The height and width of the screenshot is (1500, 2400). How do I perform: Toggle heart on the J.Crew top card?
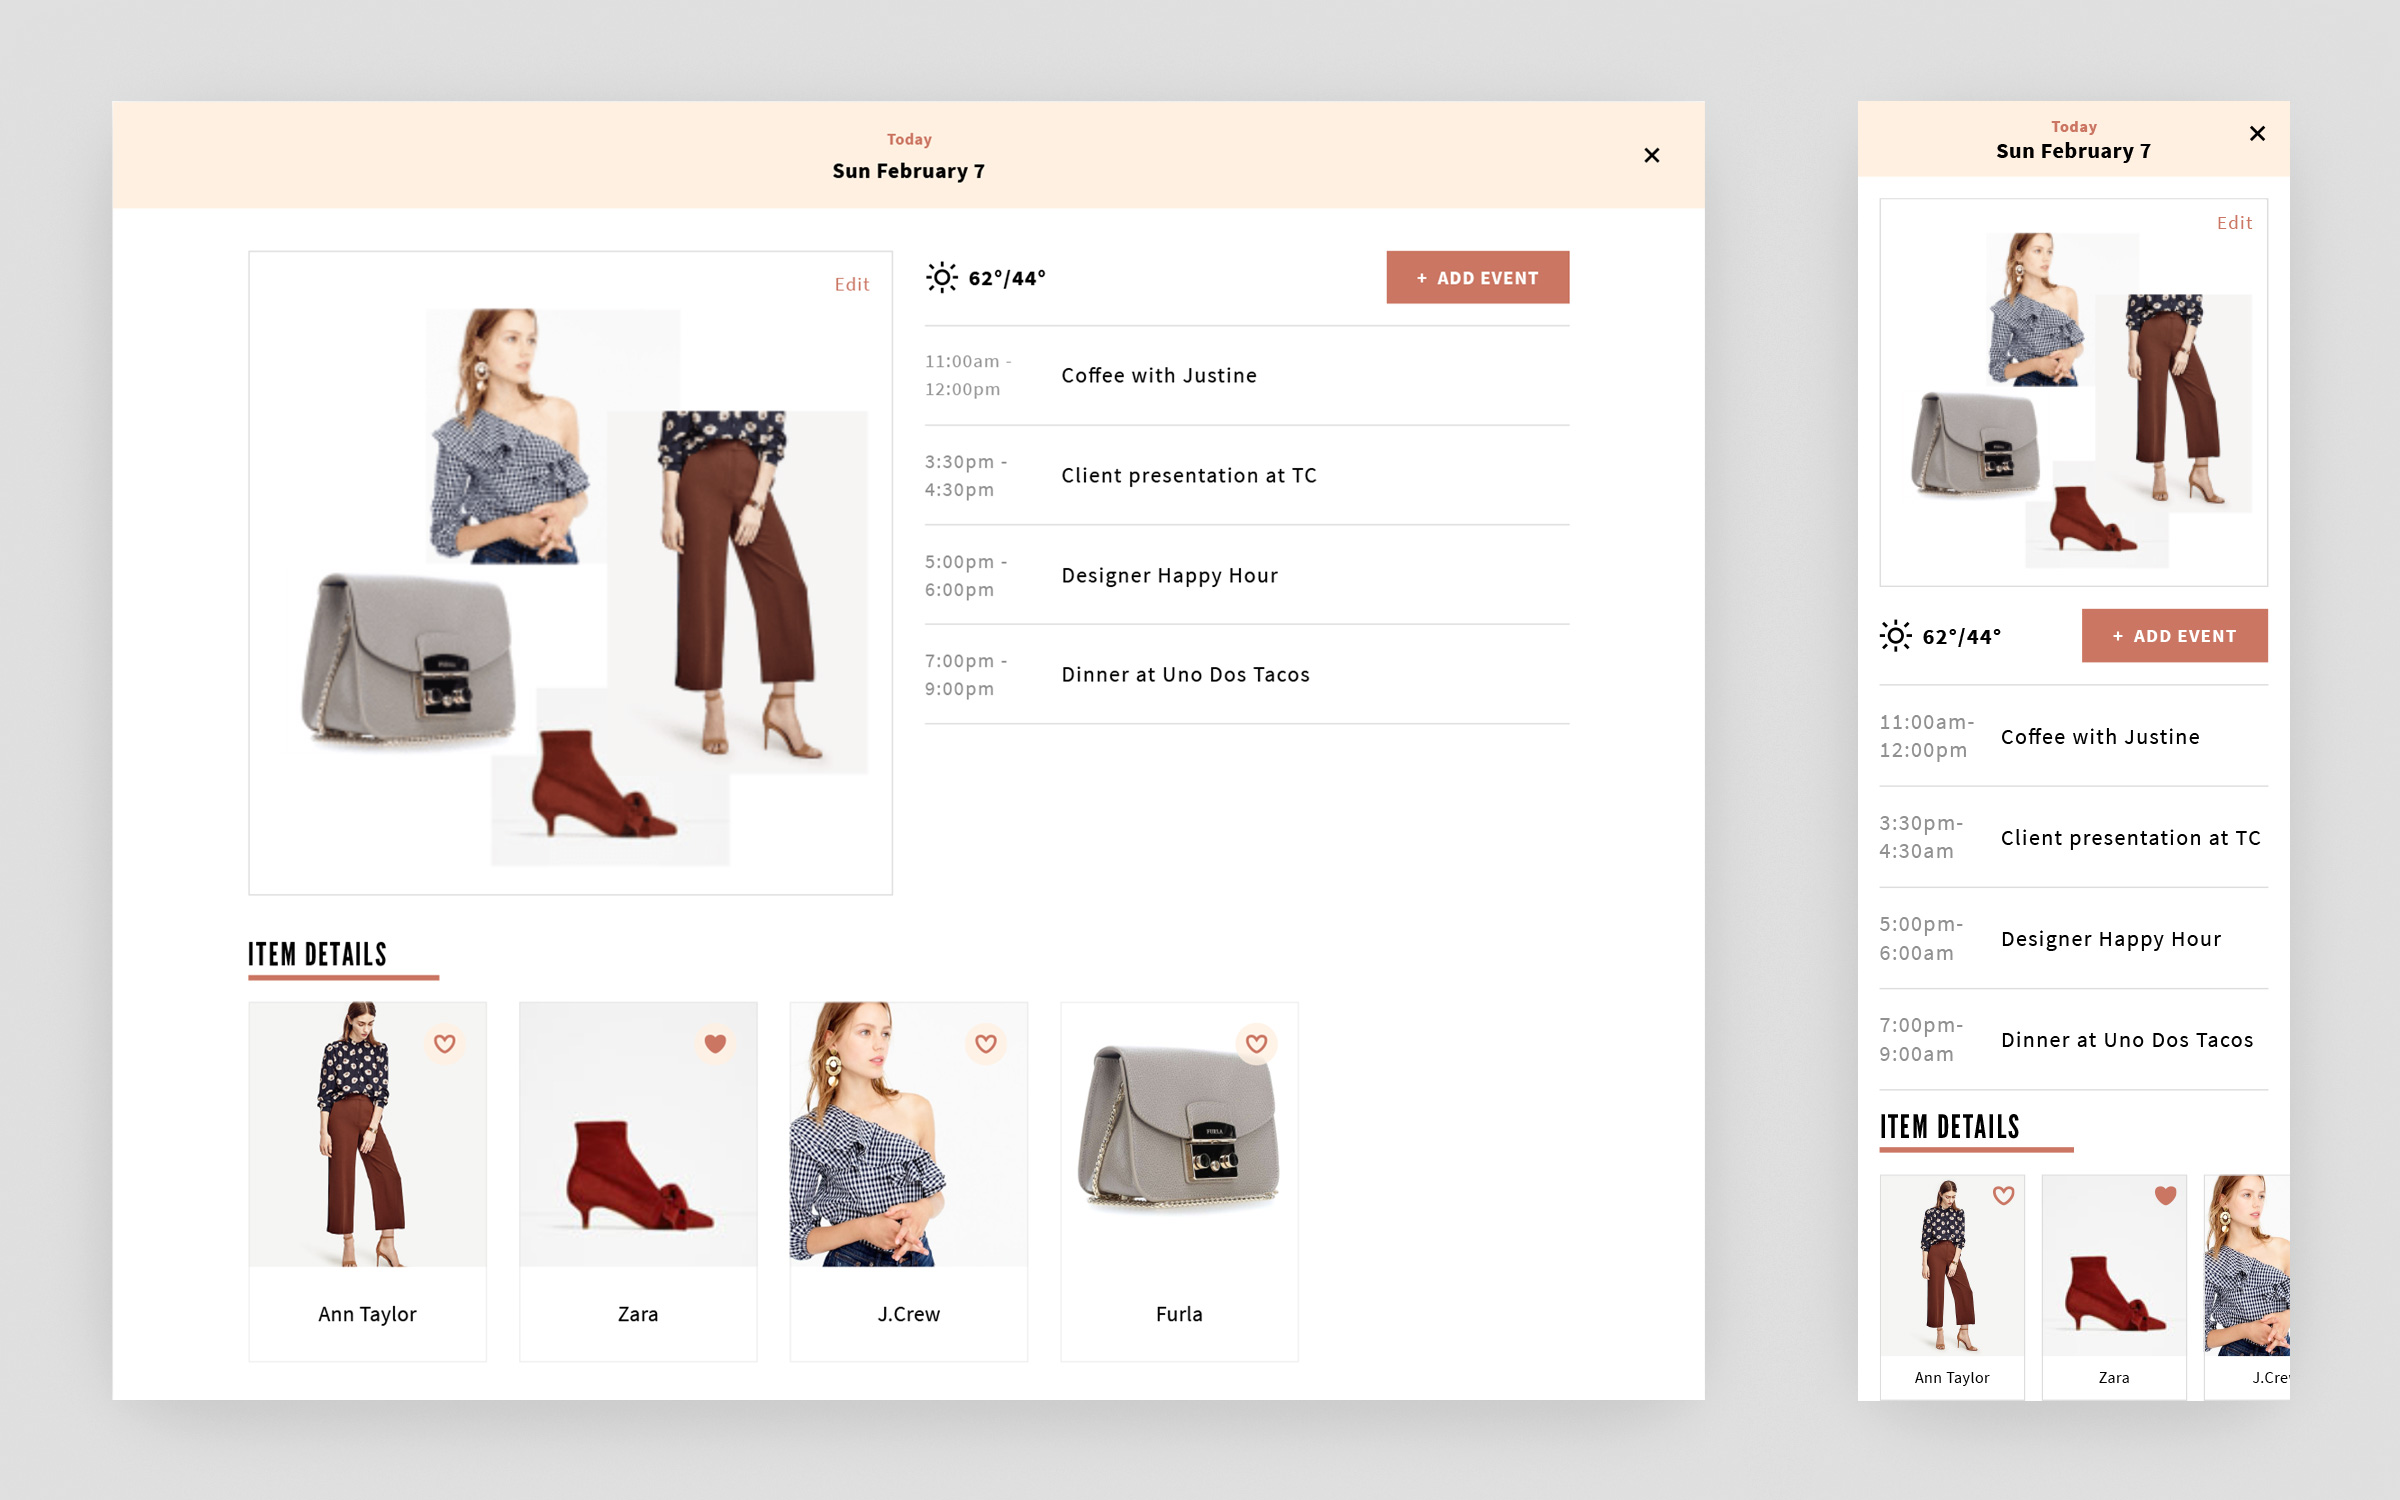(986, 1044)
